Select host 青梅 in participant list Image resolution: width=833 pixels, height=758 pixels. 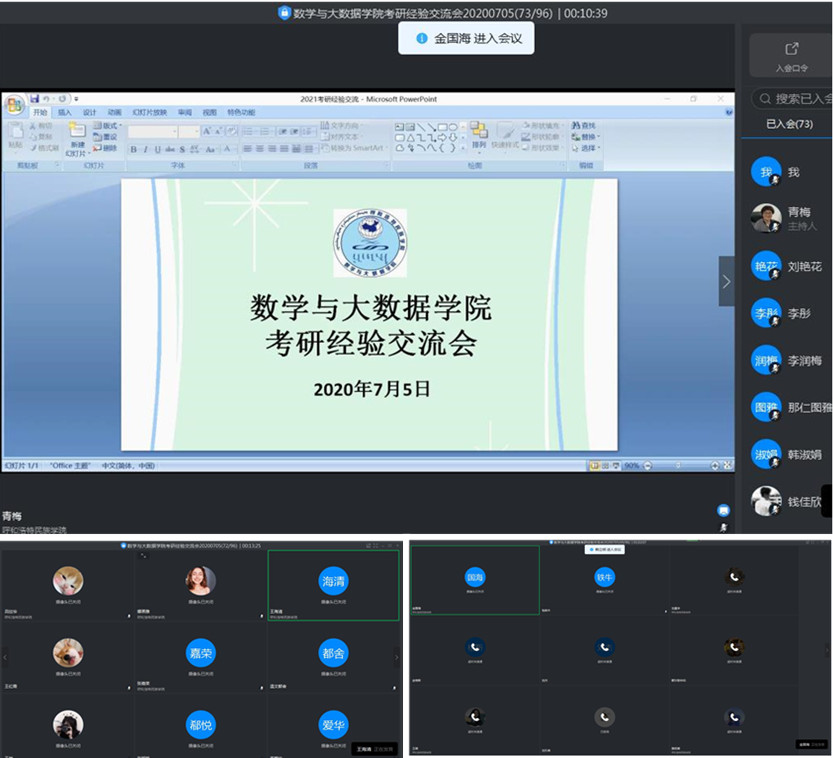pos(787,218)
